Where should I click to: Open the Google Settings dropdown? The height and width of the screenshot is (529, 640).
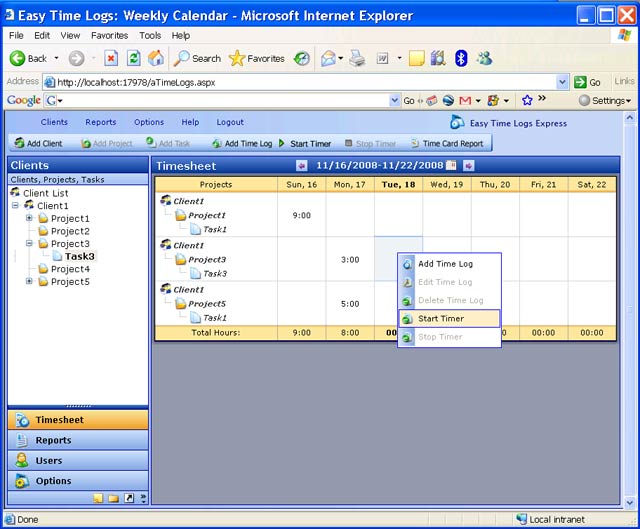click(x=605, y=100)
